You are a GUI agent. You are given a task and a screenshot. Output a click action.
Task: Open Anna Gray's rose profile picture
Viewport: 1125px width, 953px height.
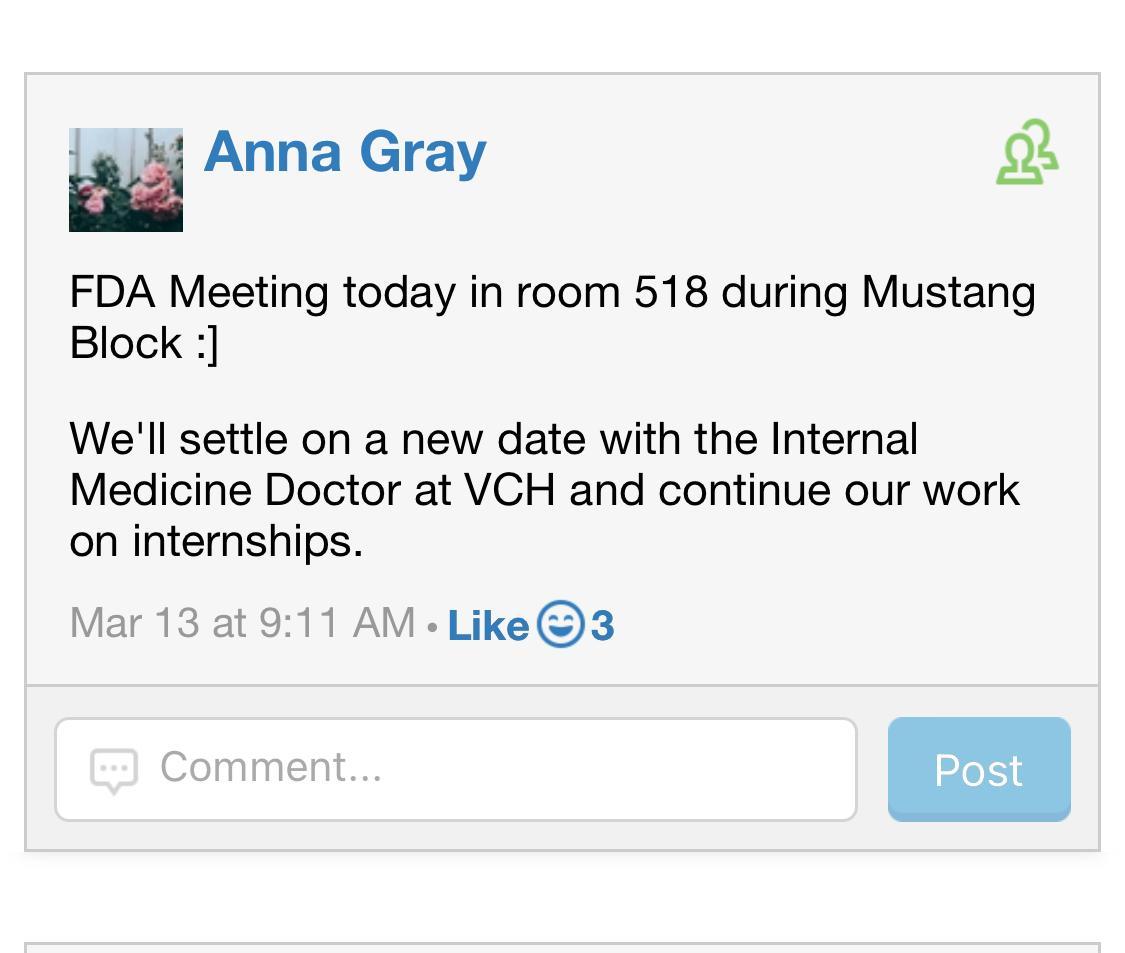126,180
